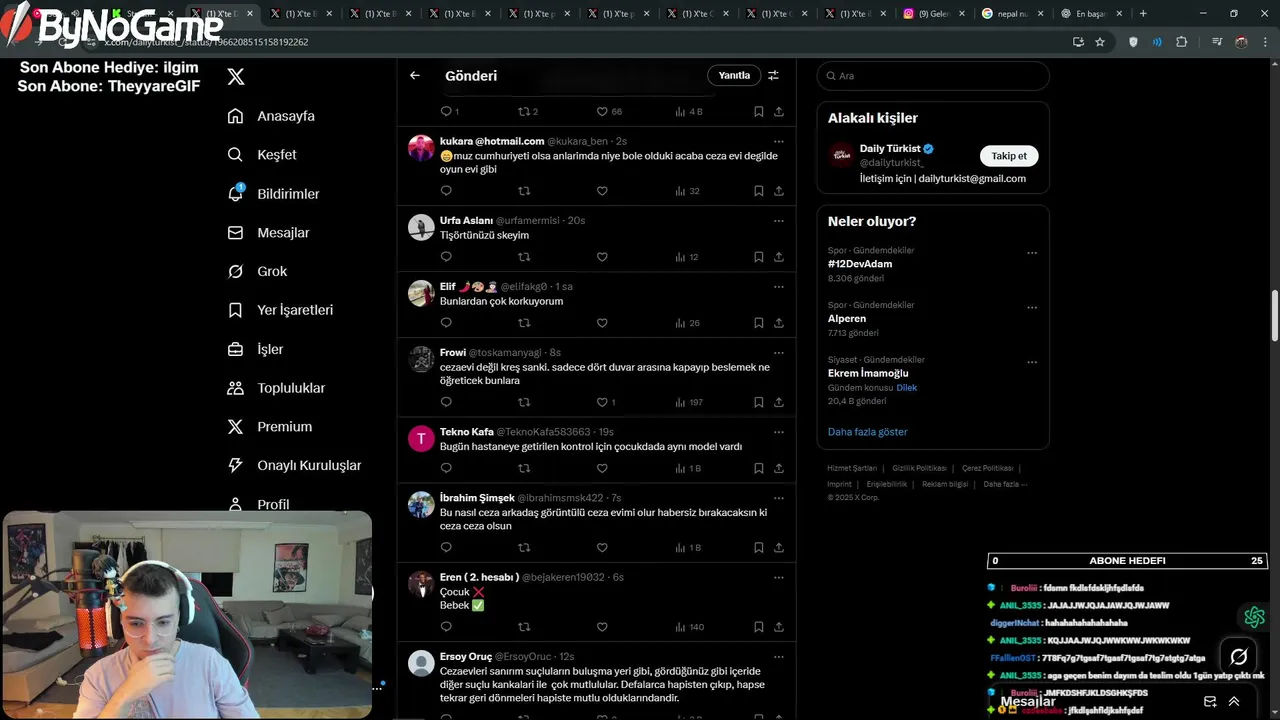Screen dimensions: 1280x720
Task: Share Elif's reply
Action: point(778,323)
